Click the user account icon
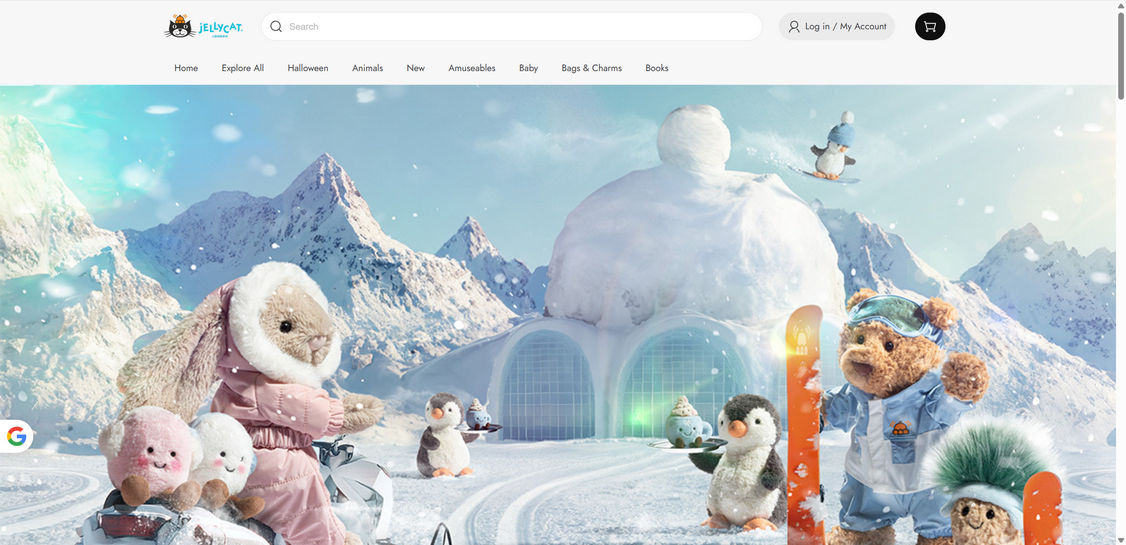The height and width of the screenshot is (545, 1126). pos(794,27)
